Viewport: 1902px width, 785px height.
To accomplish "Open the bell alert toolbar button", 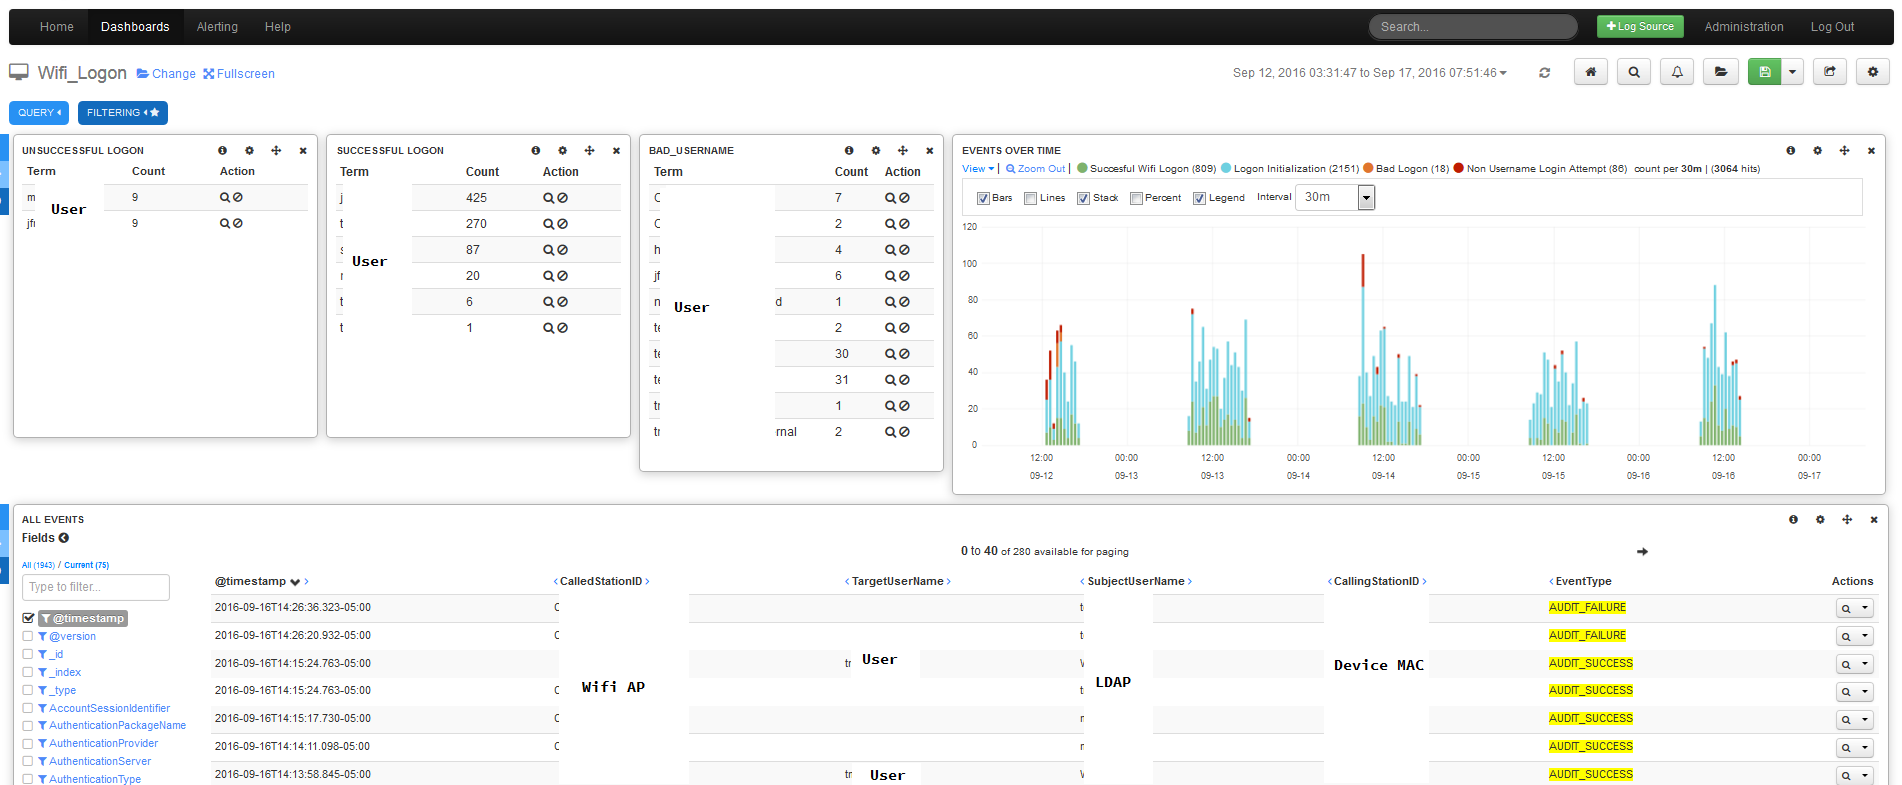I will 1677,72.
